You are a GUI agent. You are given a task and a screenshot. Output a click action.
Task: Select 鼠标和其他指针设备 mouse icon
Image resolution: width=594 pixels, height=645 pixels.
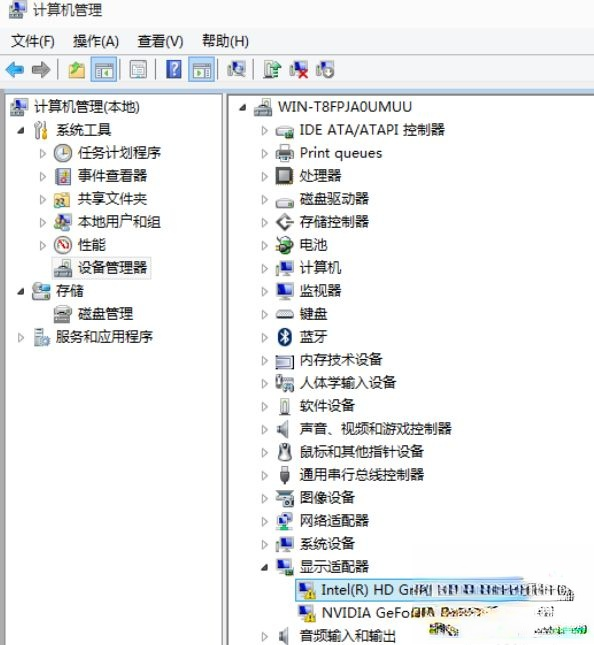click(284, 452)
